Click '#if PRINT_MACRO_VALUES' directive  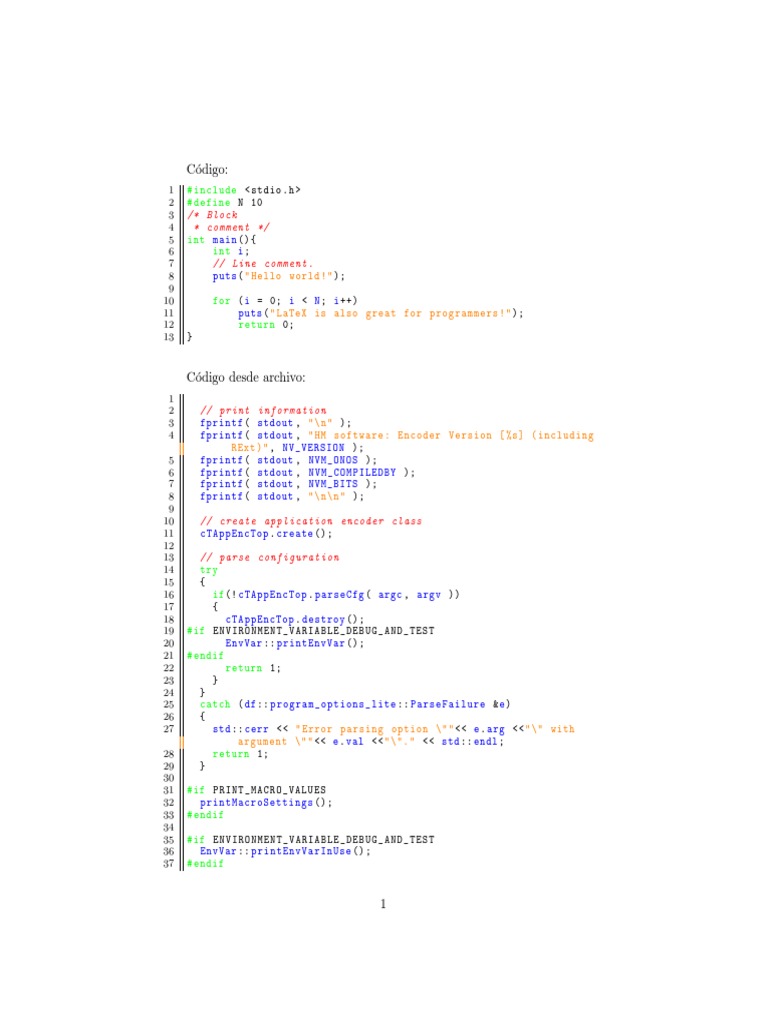click(256, 790)
